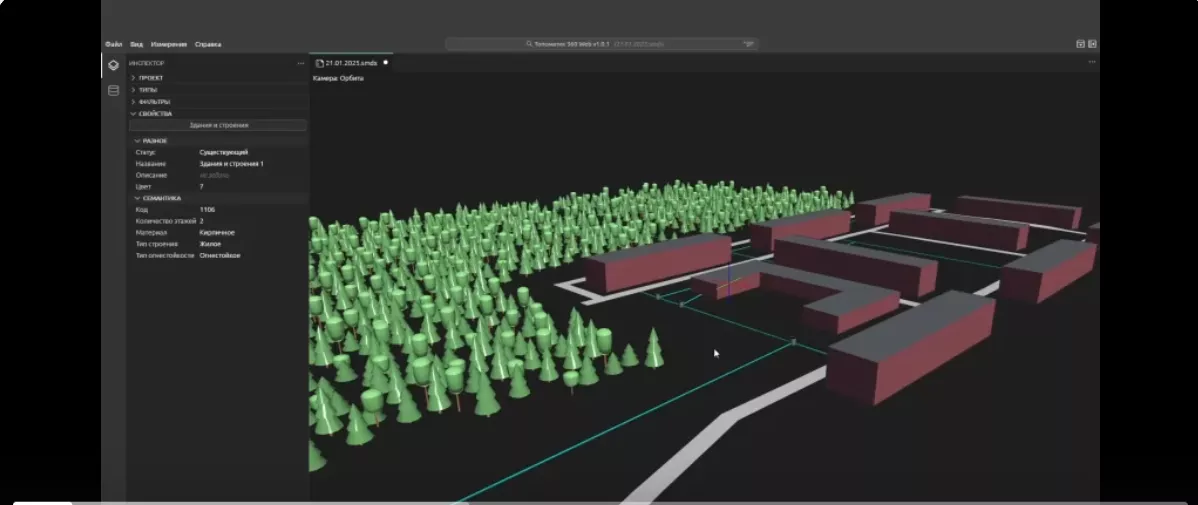Open the database sidebar icon

coord(113,90)
